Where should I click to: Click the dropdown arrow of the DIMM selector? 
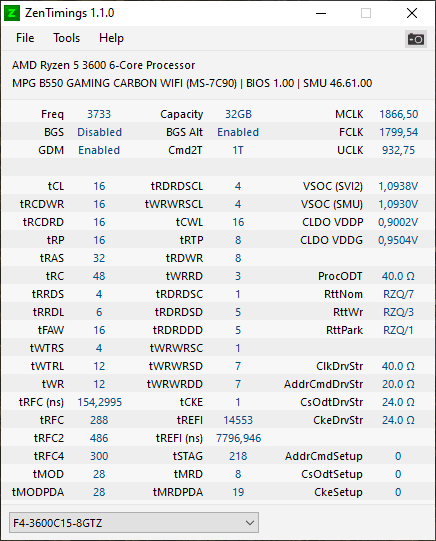(250, 523)
